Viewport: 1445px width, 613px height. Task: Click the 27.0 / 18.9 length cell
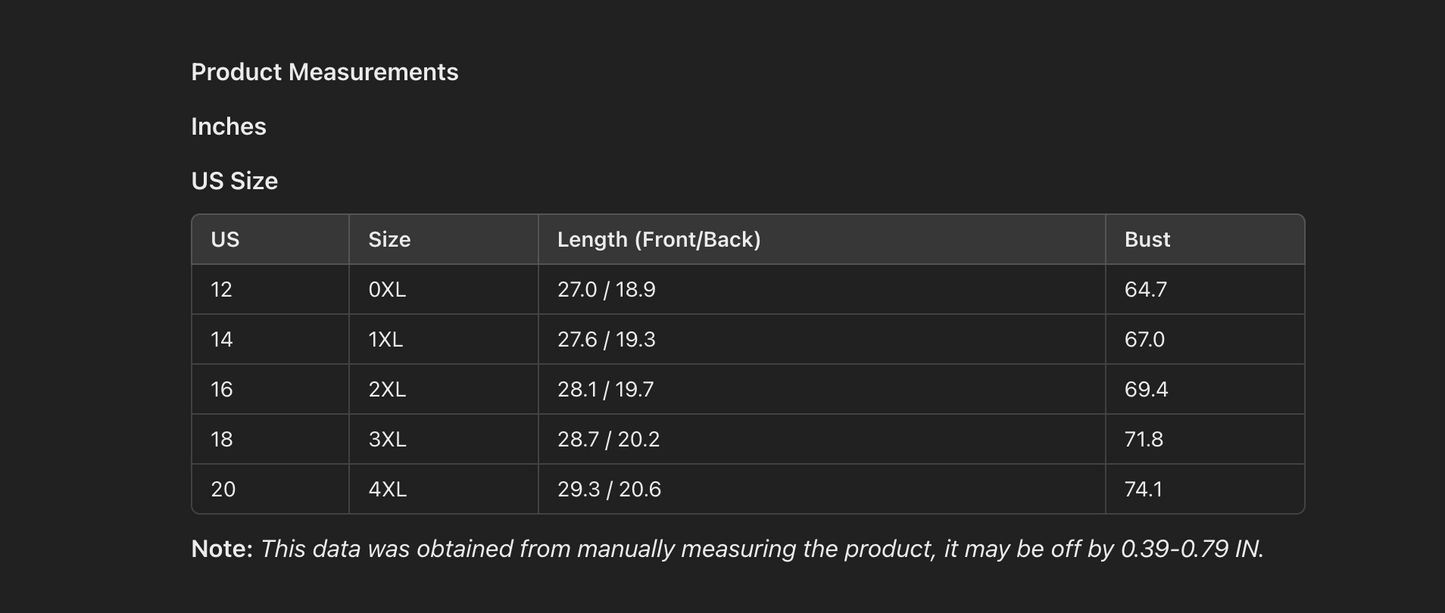(x=606, y=289)
